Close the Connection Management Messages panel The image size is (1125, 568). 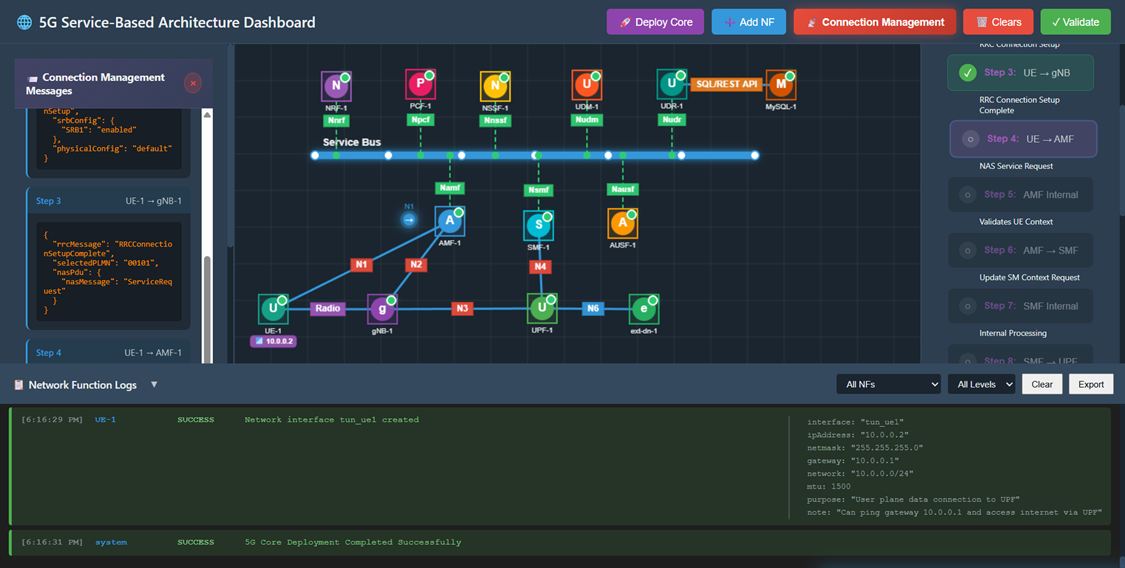193,83
